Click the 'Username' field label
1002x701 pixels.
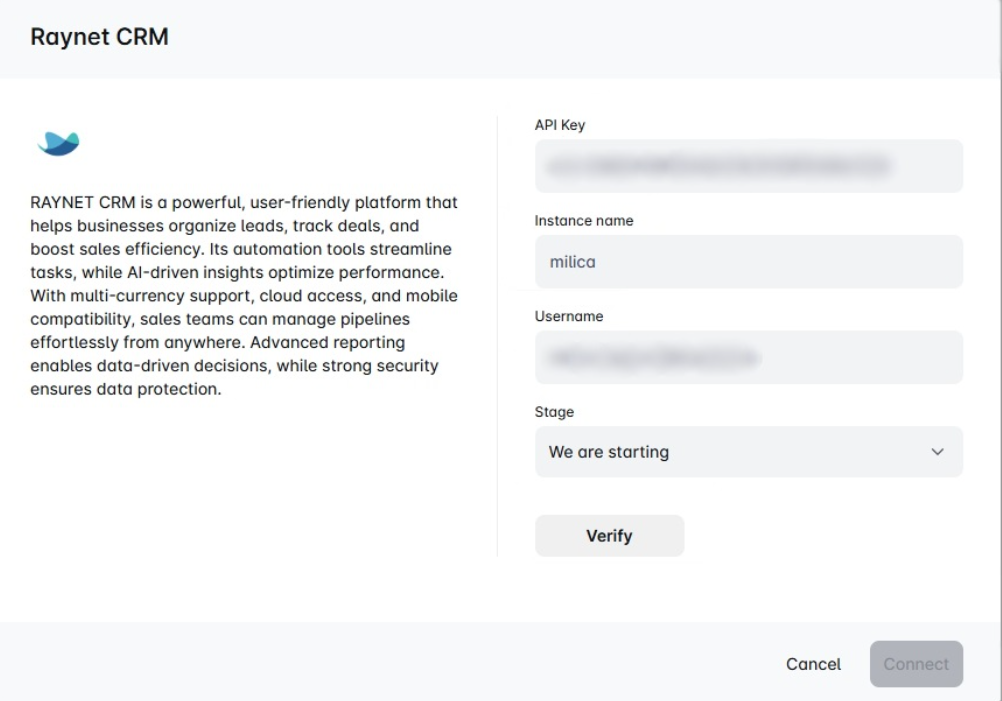(569, 316)
